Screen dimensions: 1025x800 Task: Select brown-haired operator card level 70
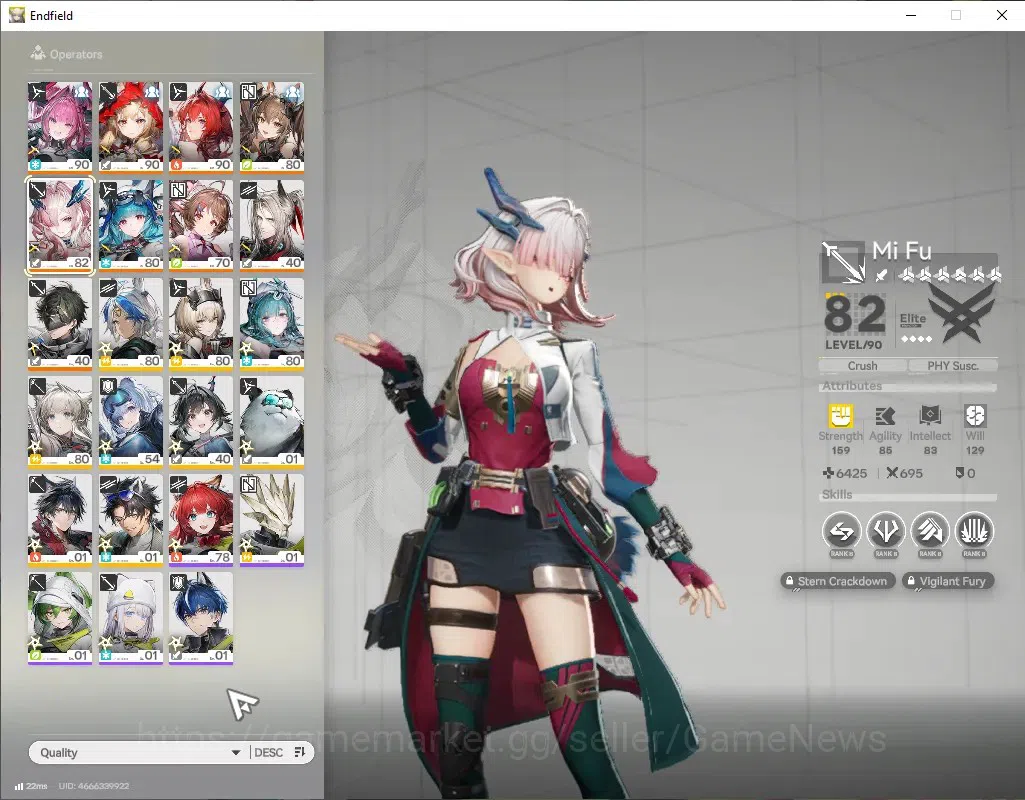click(201, 225)
